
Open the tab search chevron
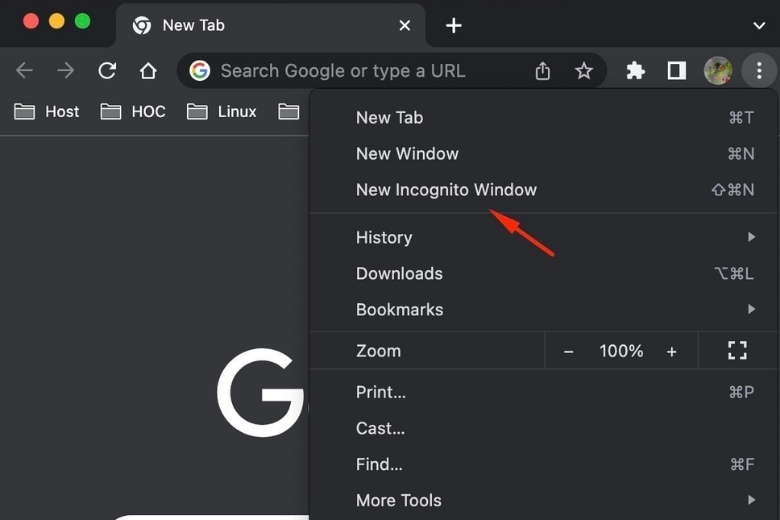[x=759, y=25]
